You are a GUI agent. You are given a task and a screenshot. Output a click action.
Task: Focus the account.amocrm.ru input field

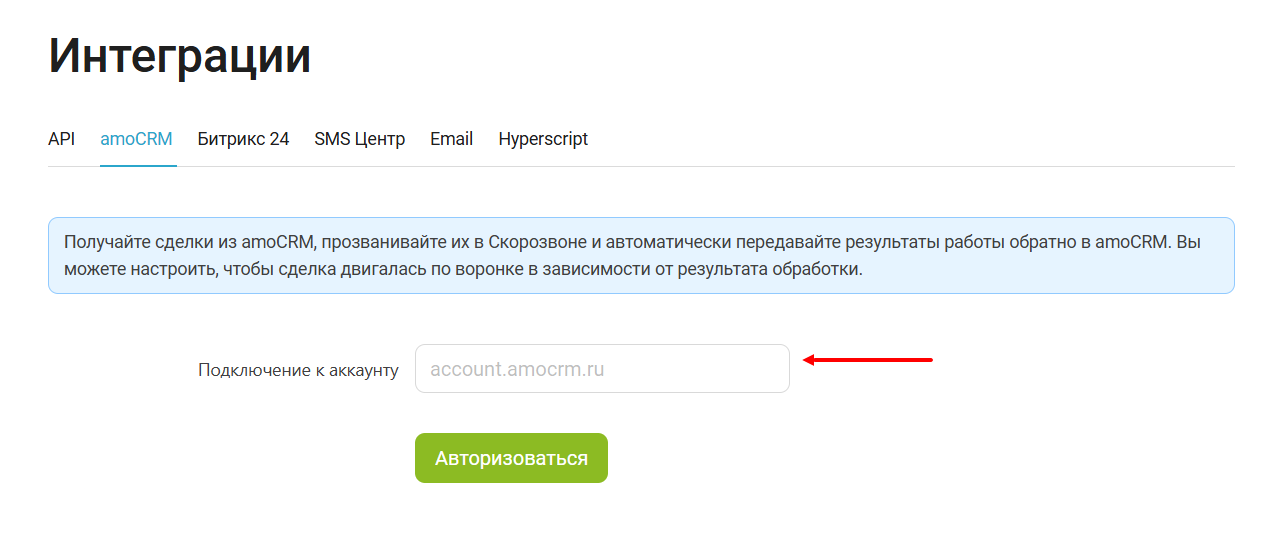601,369
